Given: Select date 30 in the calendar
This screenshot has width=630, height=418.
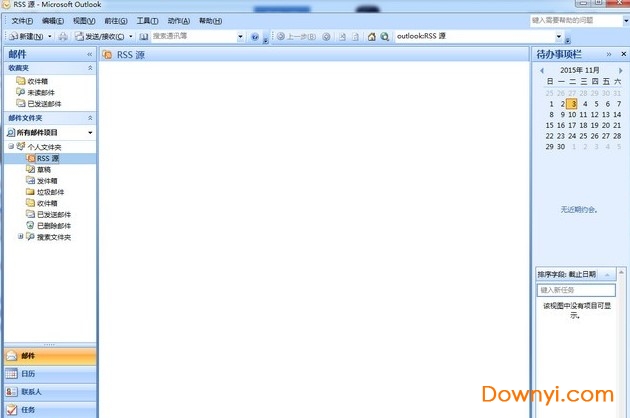Looking at the screenshot, I should pyautogui.click(x=561, y=147).
